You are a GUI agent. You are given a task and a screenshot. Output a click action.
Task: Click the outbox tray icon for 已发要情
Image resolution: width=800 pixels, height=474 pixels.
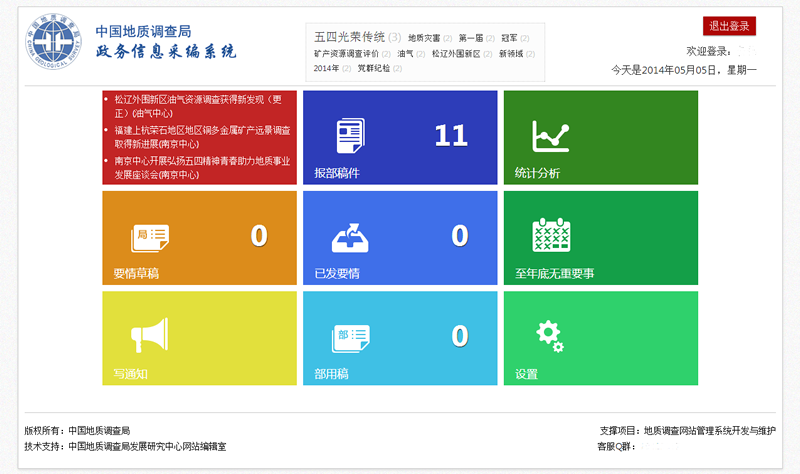coord(350,238)
